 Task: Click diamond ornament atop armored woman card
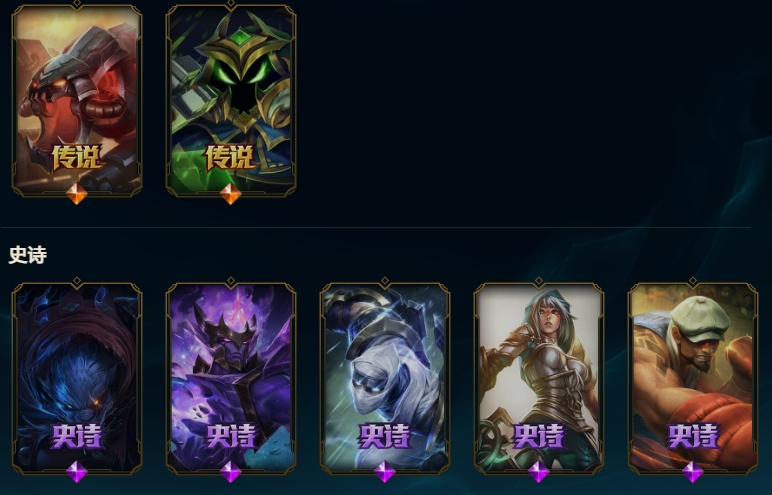click(539, 281)
